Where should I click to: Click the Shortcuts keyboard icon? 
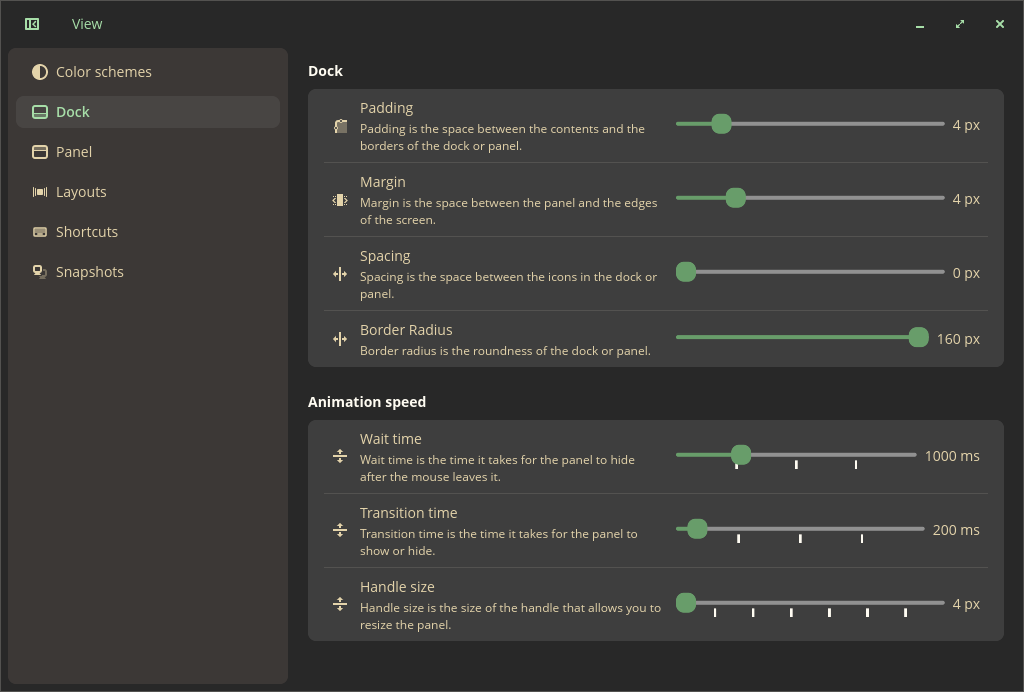[x=40, y=232]
